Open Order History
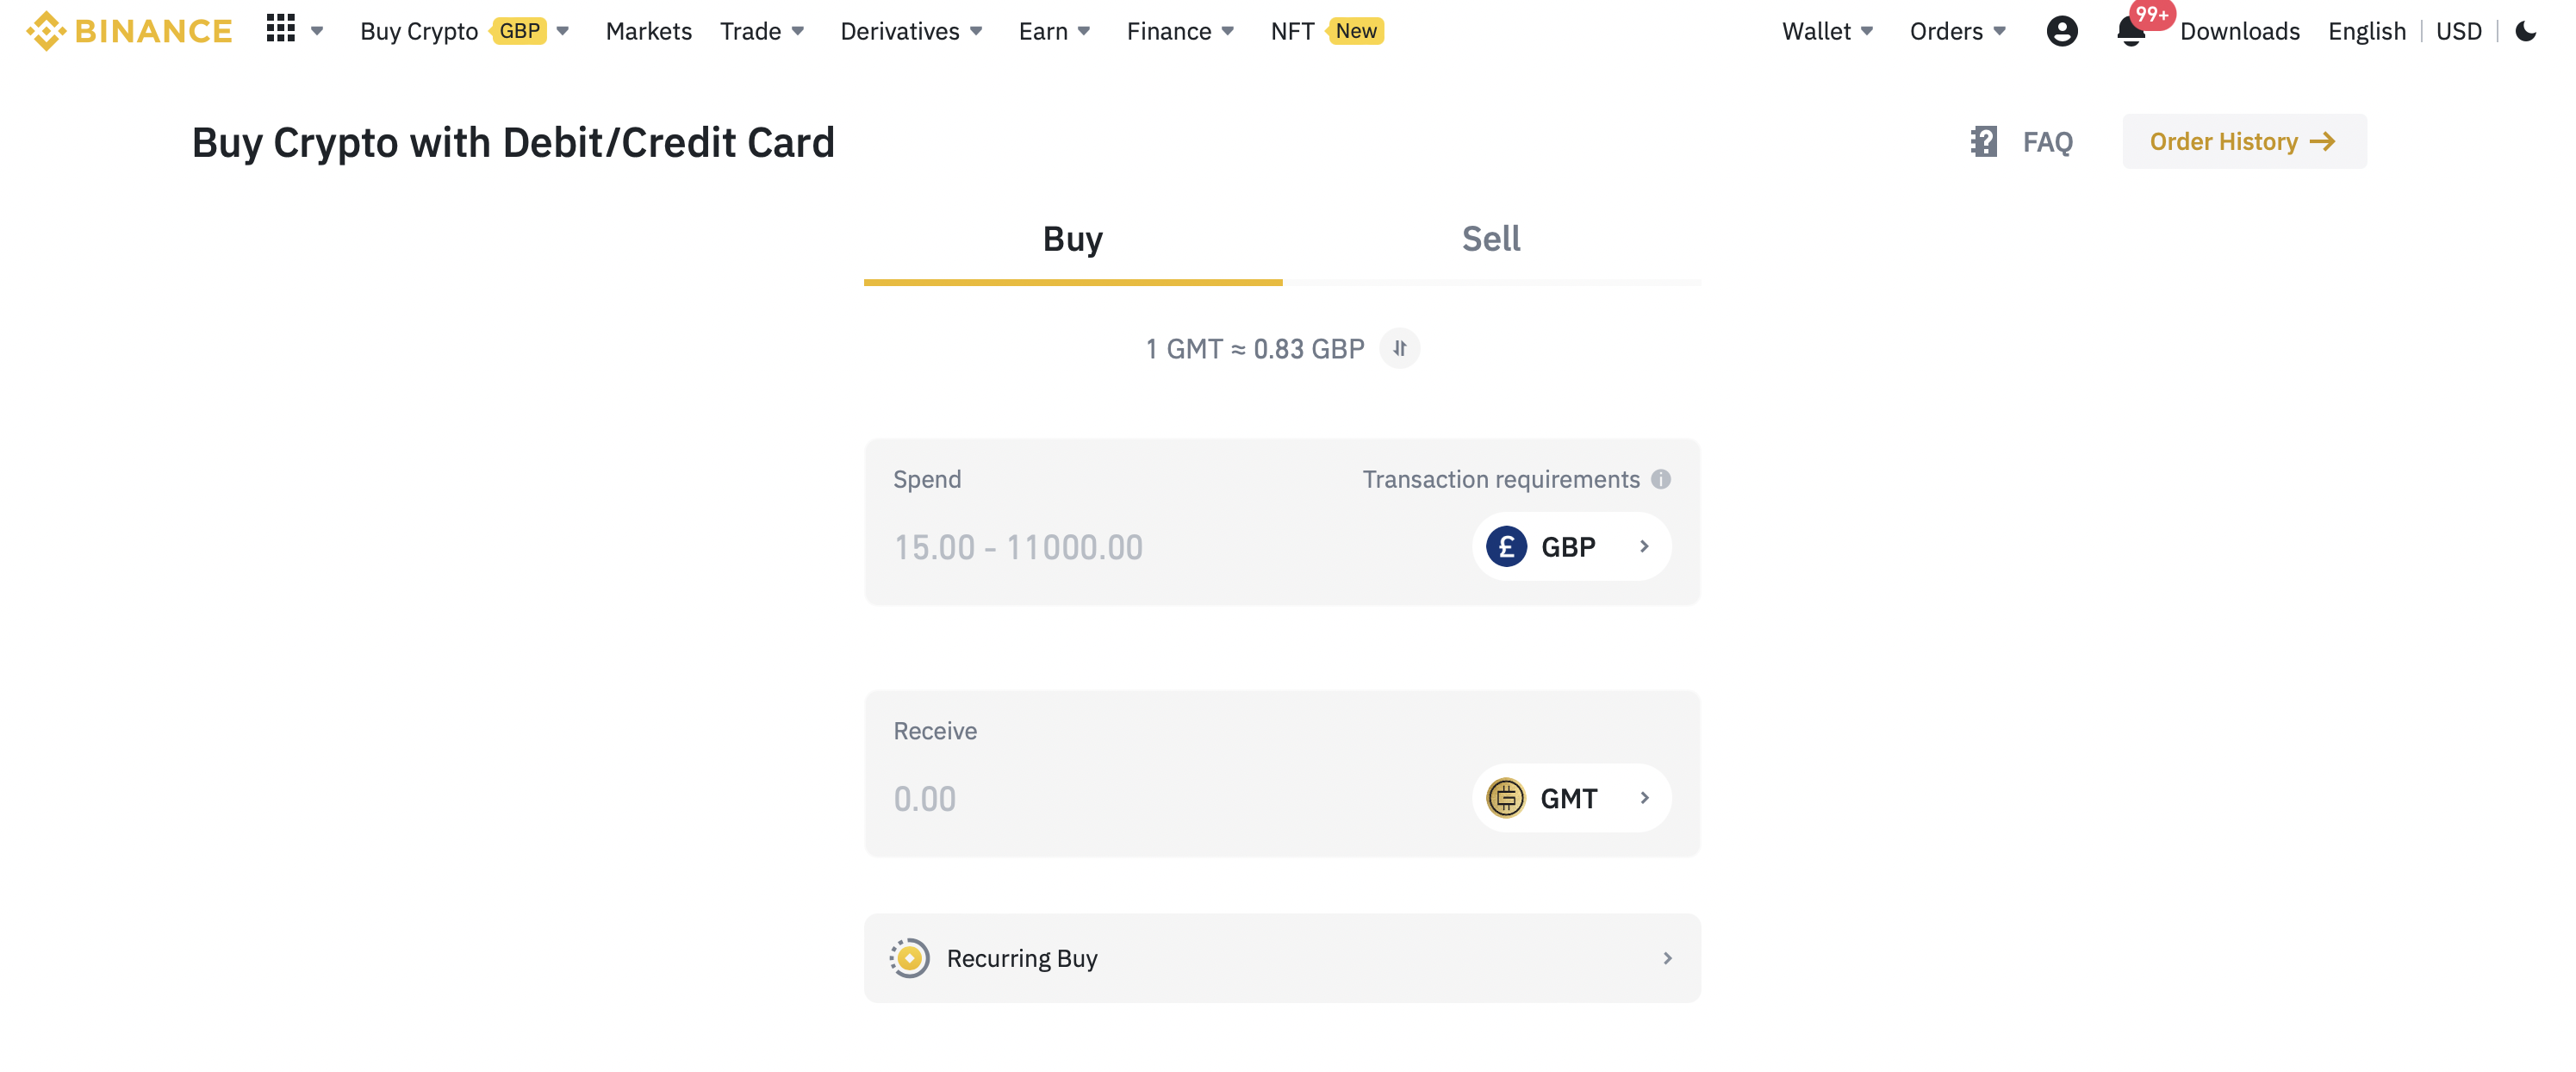 coord(2243,142)
